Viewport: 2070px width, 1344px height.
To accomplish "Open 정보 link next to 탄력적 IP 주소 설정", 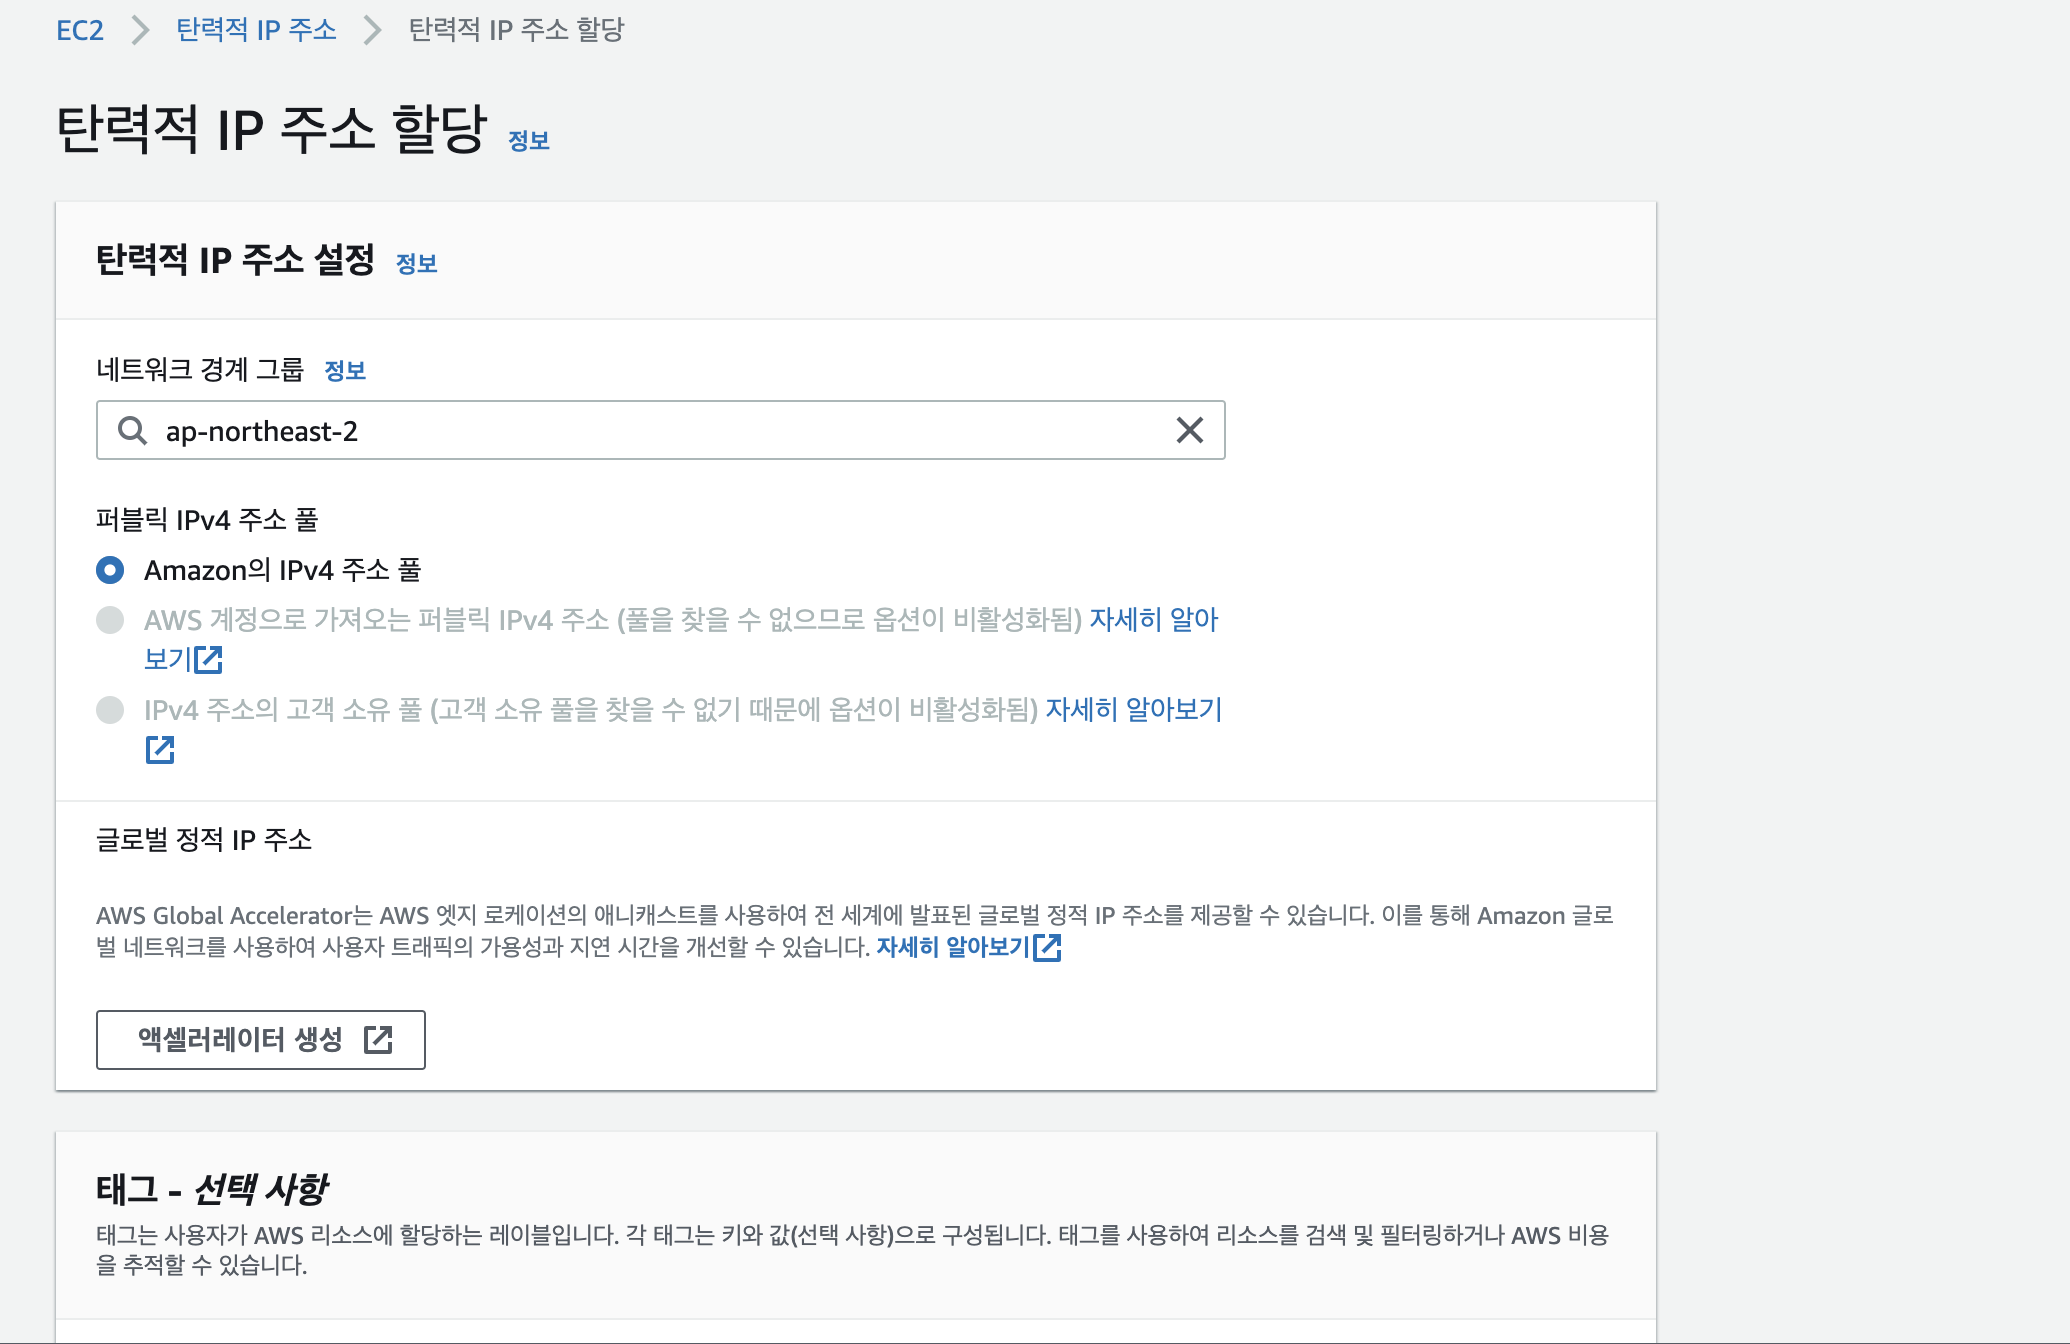I will [x=417, y=264].
